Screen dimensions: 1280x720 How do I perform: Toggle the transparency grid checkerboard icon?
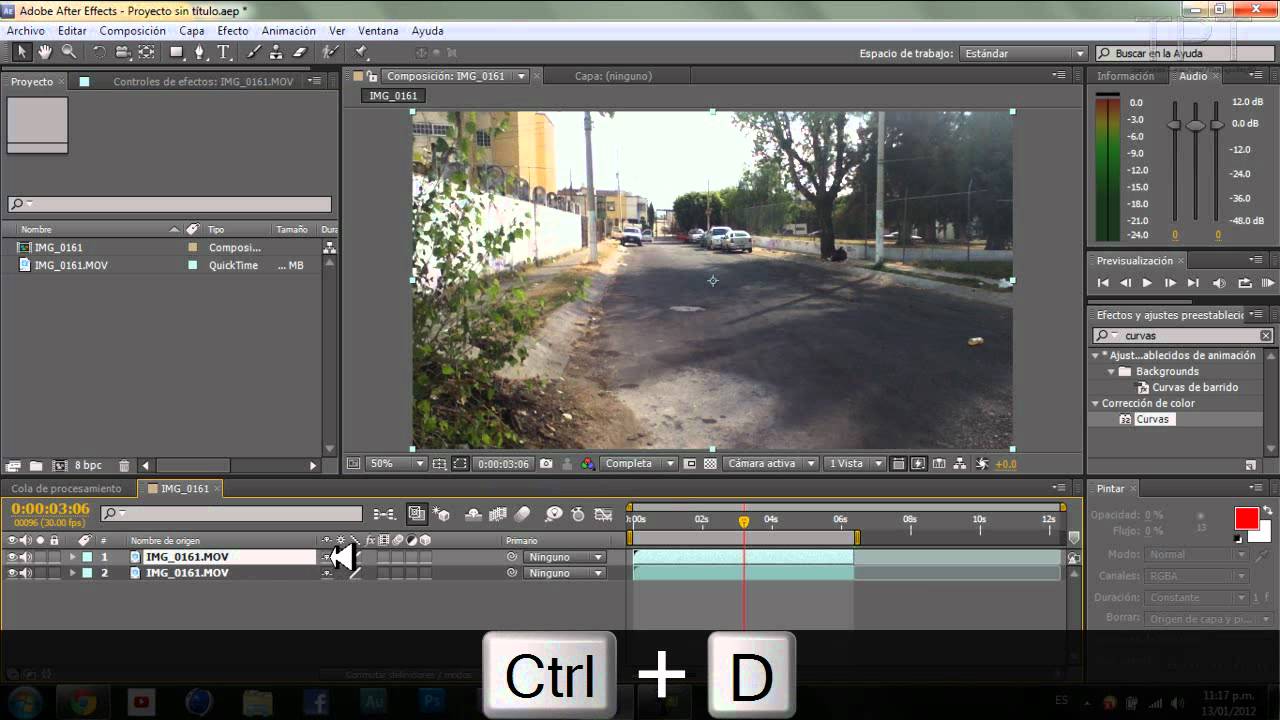pyautogui.click(x=710, y=464)
